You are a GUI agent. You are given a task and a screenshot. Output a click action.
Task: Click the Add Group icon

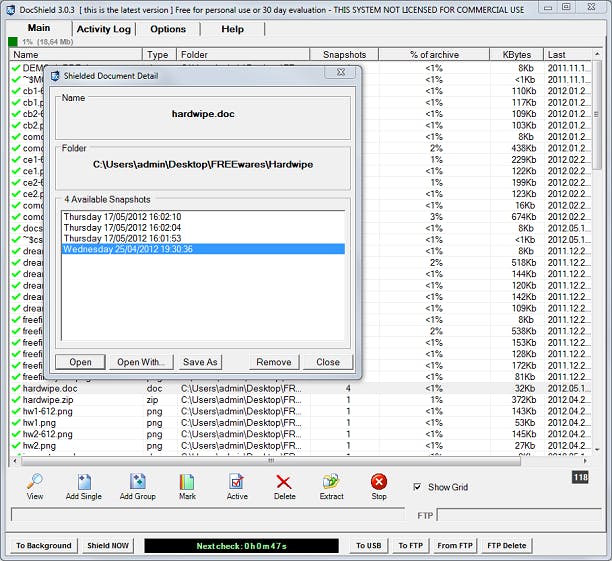[137, 481]
